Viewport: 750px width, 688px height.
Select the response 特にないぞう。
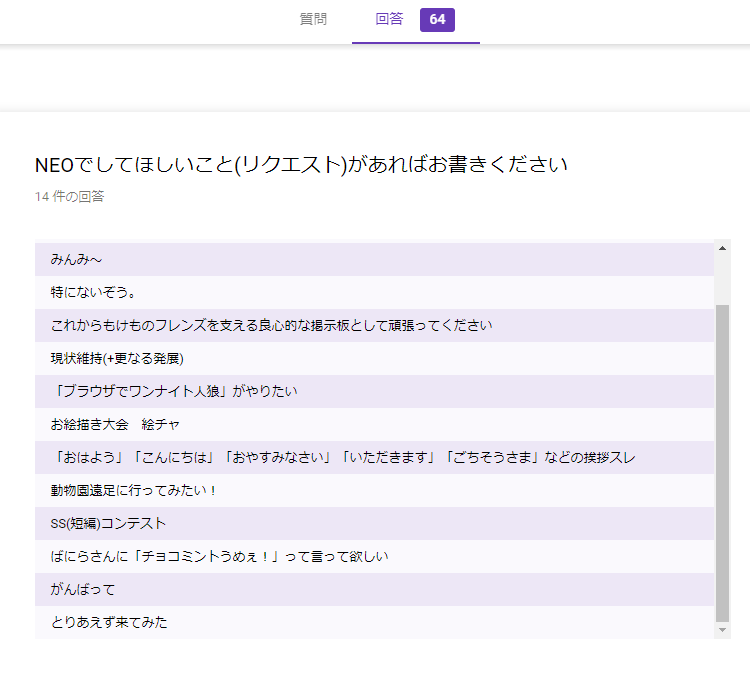coord(93,293)
